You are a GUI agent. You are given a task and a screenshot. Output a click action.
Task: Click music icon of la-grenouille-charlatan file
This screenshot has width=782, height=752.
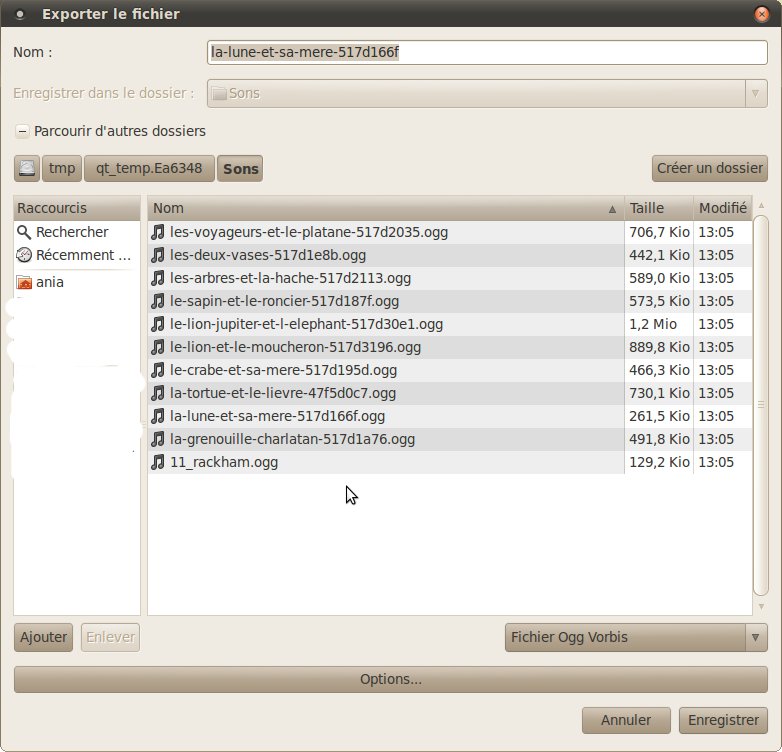click(158, 439)
